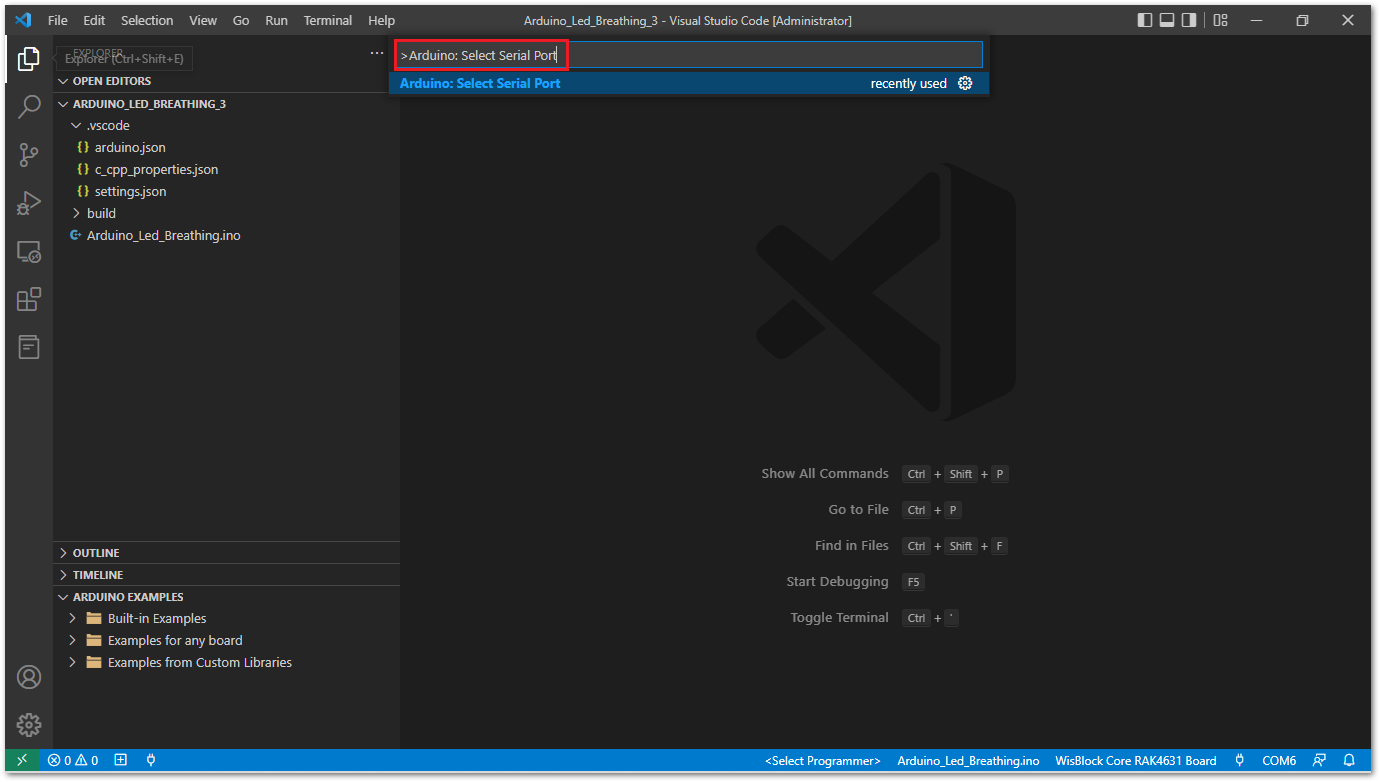Open the Terminal menu
The width and height of the screenshot is (1380, 782).
(x=328, y=20)
